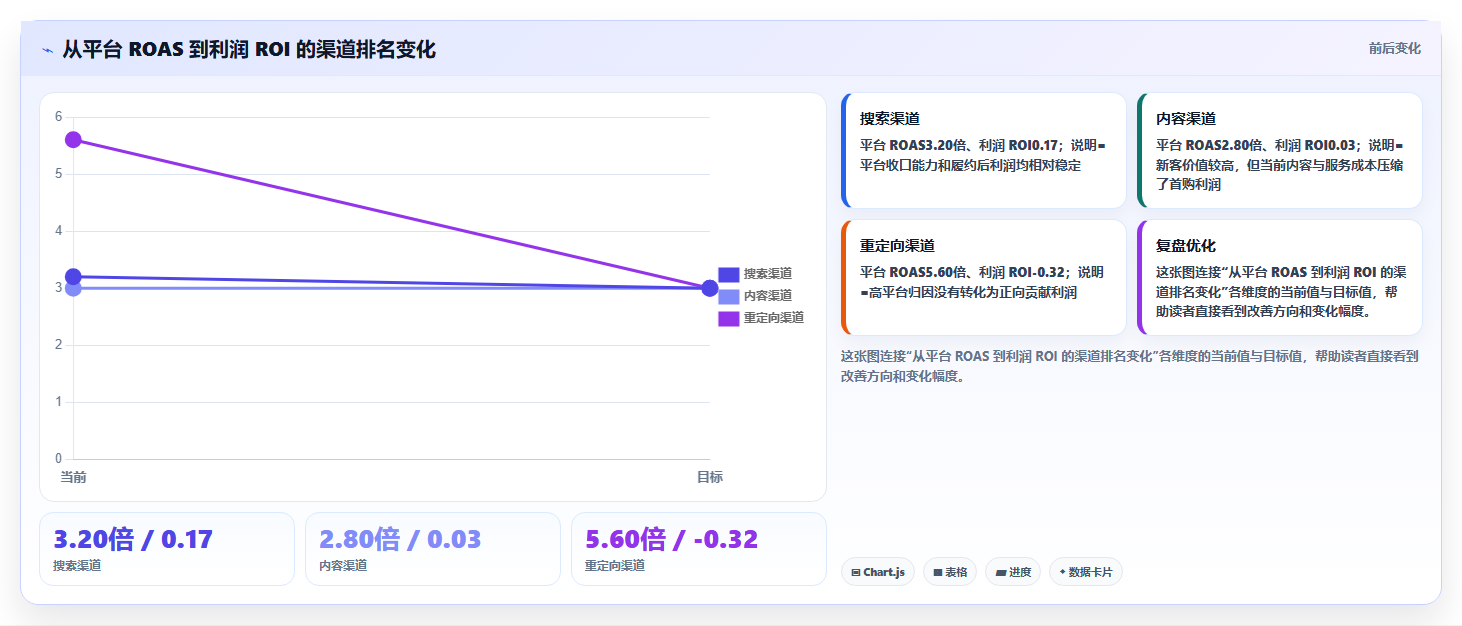Click the data point at 目标
Screen dimensions: 1462x626
(x=710, y=288)
